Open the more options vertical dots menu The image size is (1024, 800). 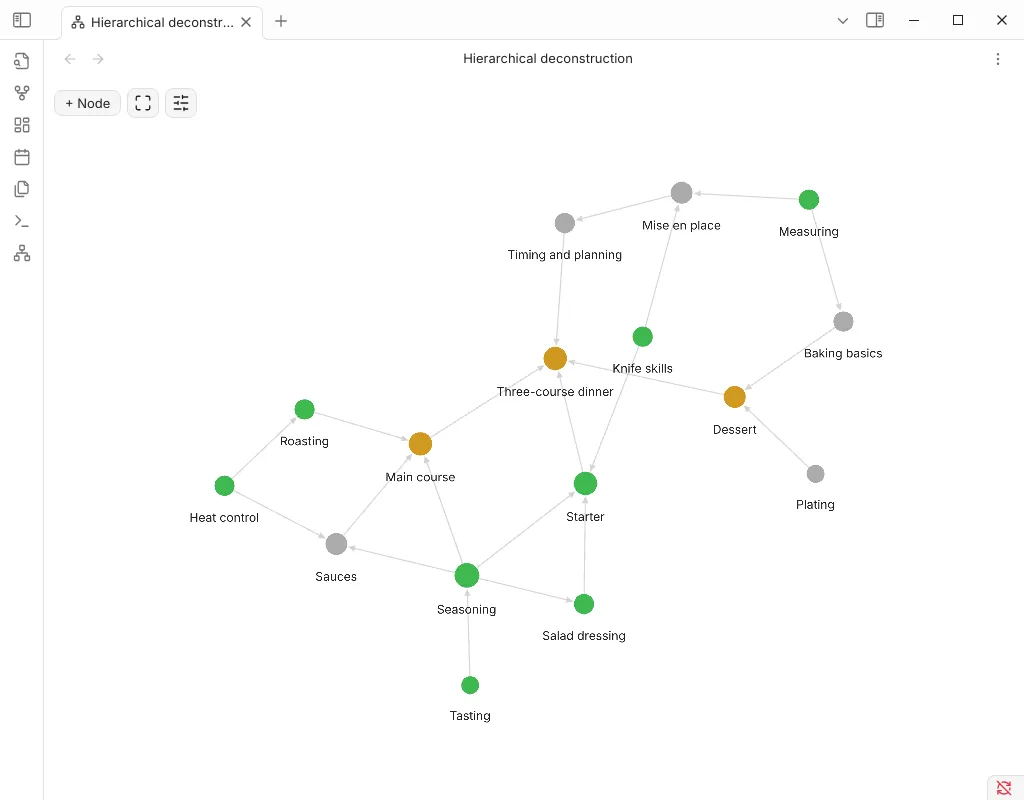pos(997,59)
